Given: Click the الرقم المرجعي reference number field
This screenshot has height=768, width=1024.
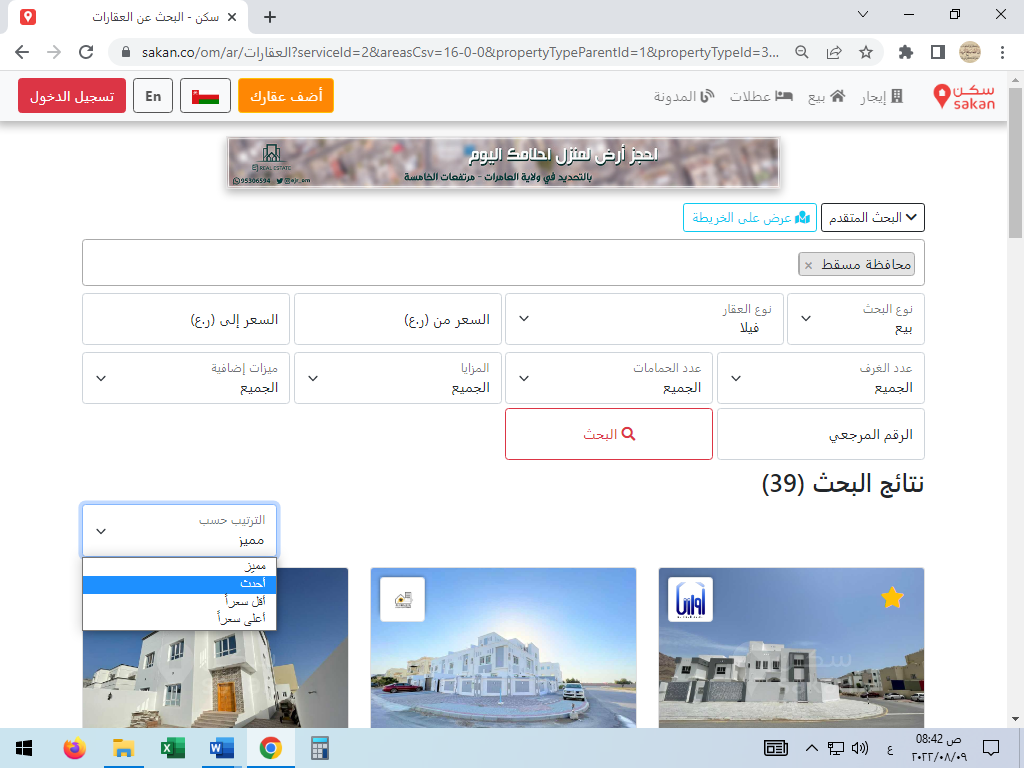Looking at the screenshot, I should [x=820, y=434].
